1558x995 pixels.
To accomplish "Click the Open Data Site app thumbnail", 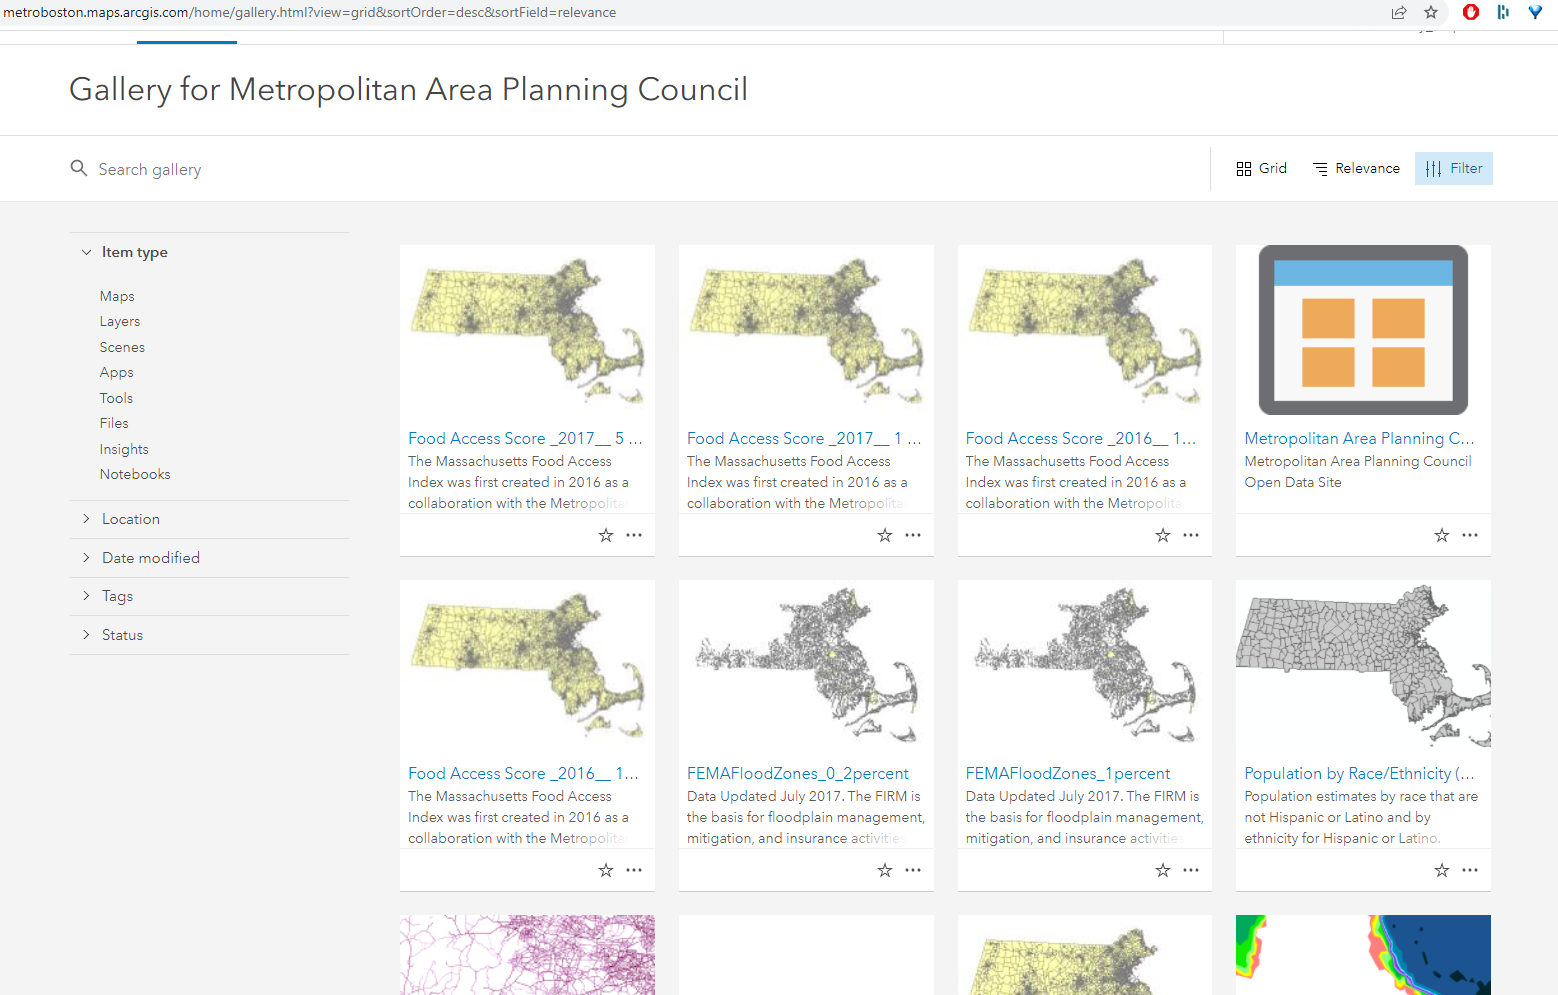I will (1363, 330).
